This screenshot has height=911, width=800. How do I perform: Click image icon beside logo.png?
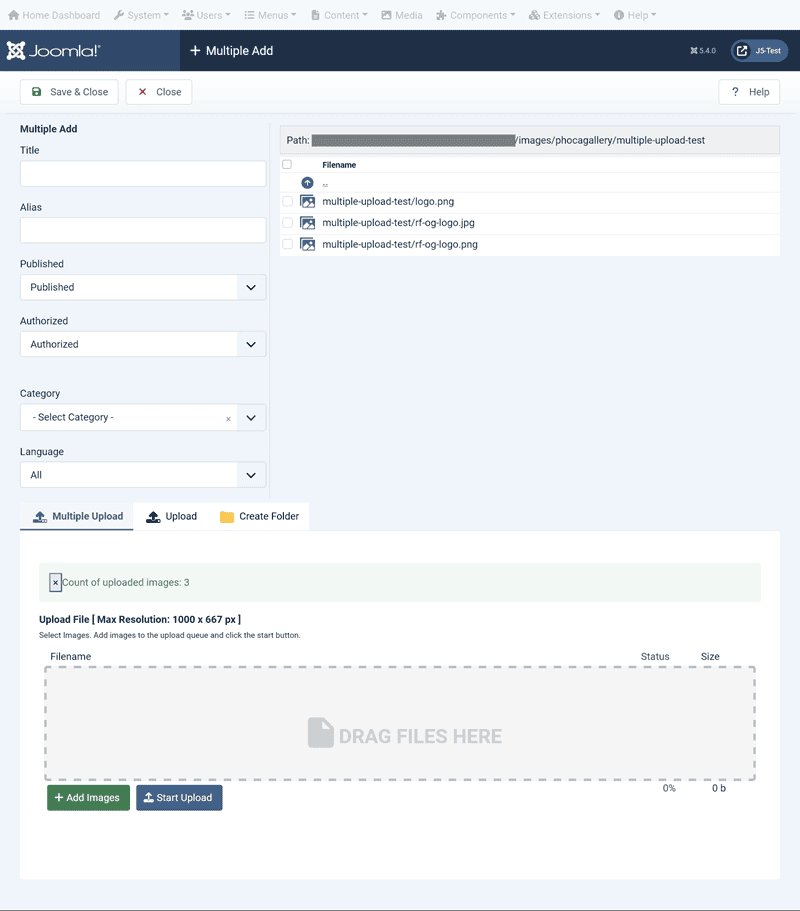[x=307, y=202]
